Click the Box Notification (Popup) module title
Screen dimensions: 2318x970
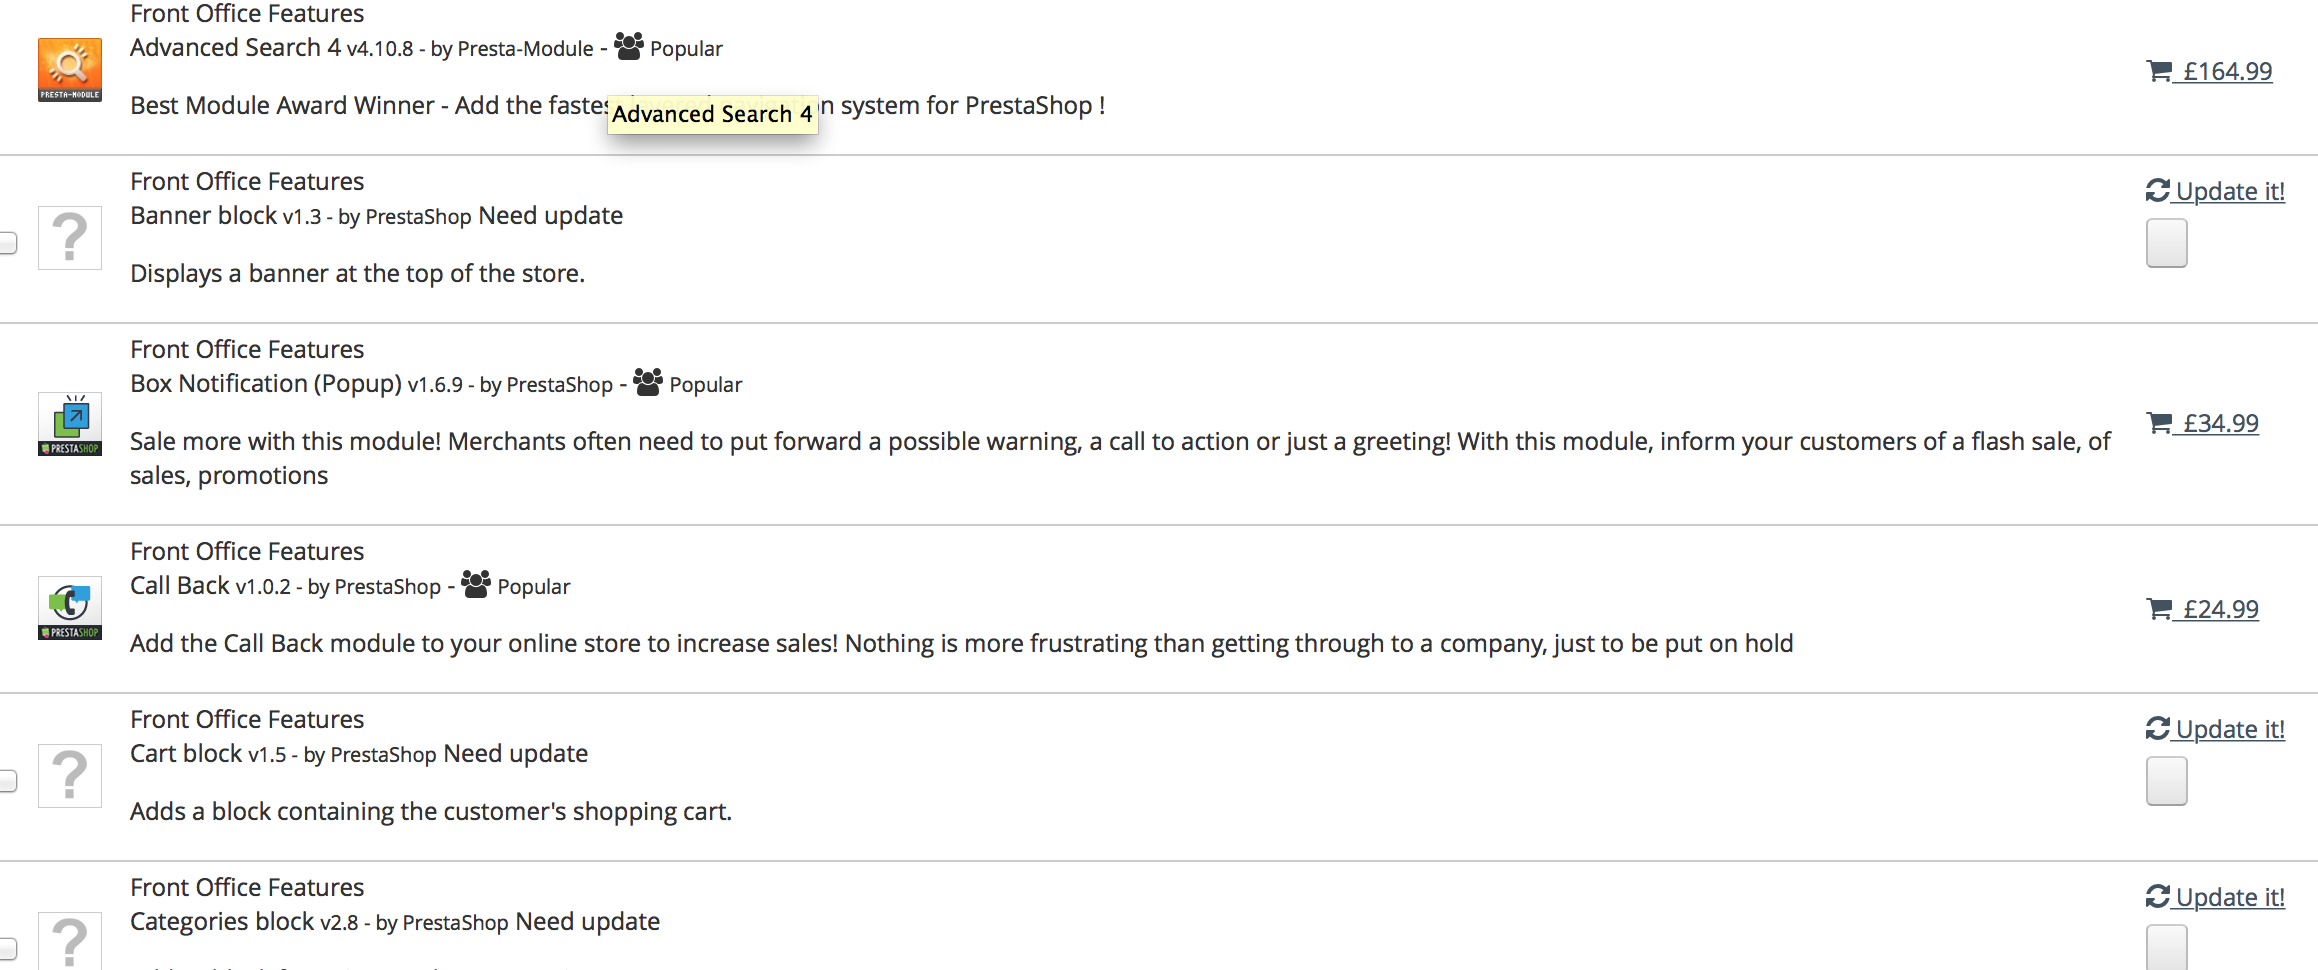266,384
